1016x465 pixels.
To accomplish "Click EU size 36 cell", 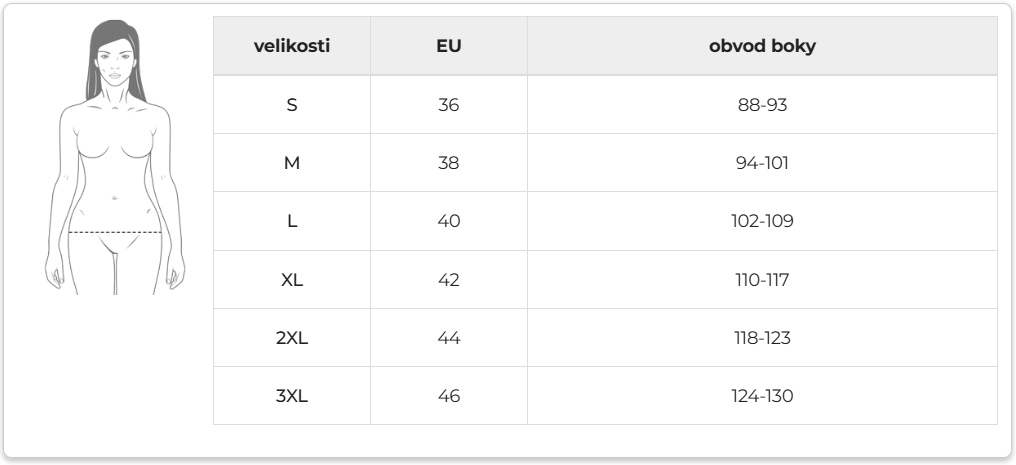I will coord(448,104).
